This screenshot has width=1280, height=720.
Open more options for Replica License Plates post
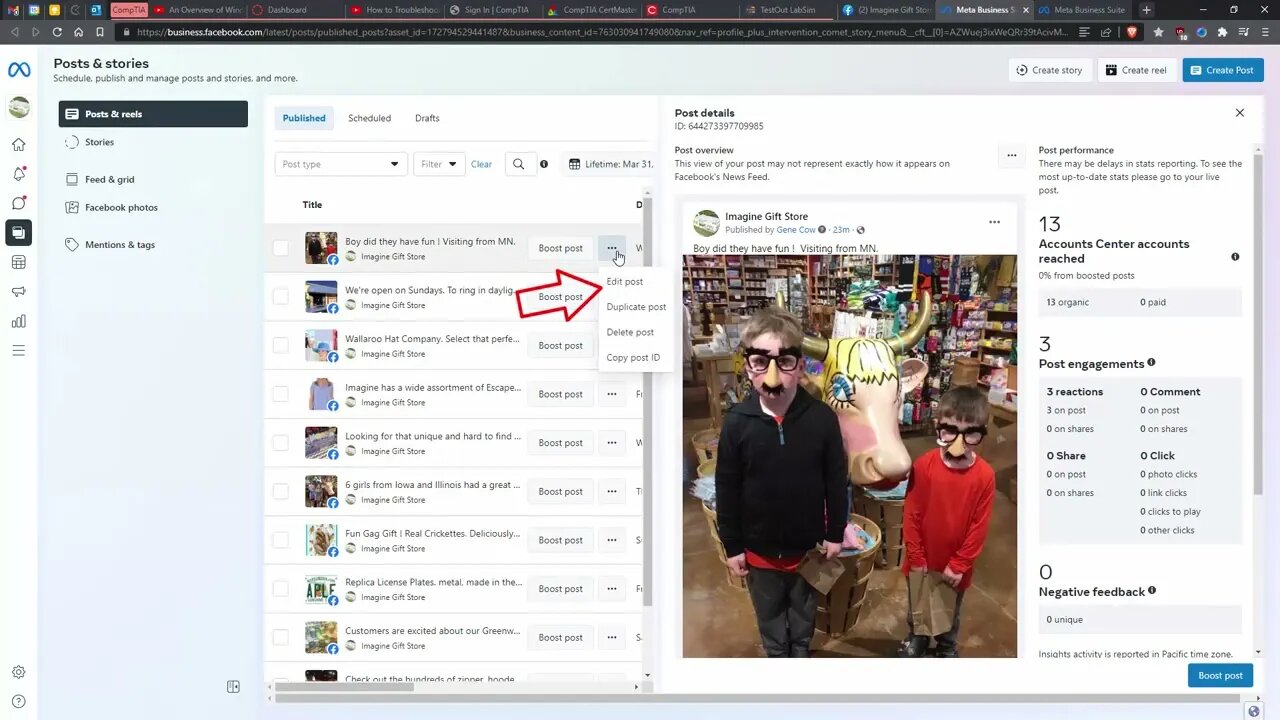tap(612, 589)
